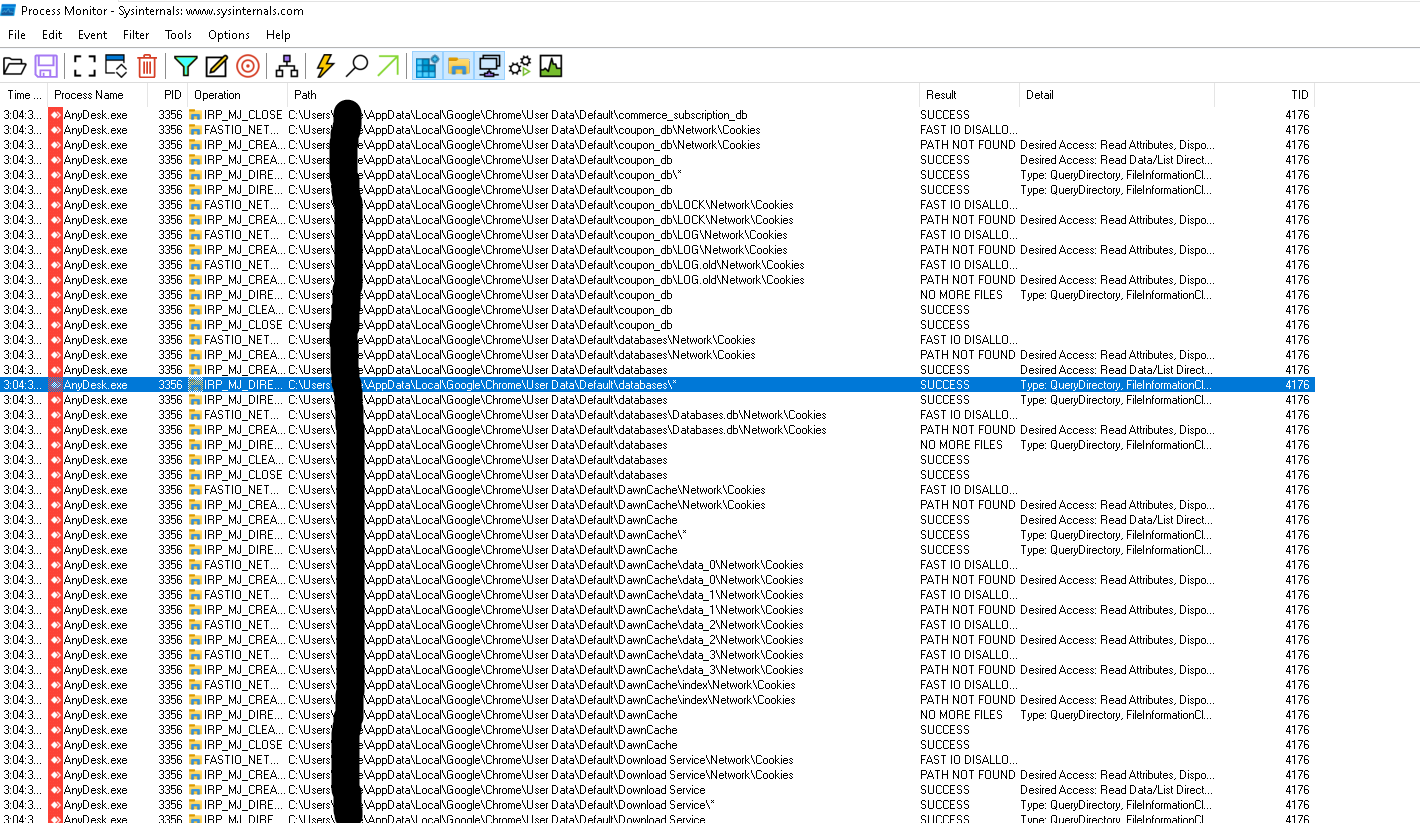Viewport: 1420px width, 823px height.
Task: Click the Result column header
Action: tap(968, 95)
